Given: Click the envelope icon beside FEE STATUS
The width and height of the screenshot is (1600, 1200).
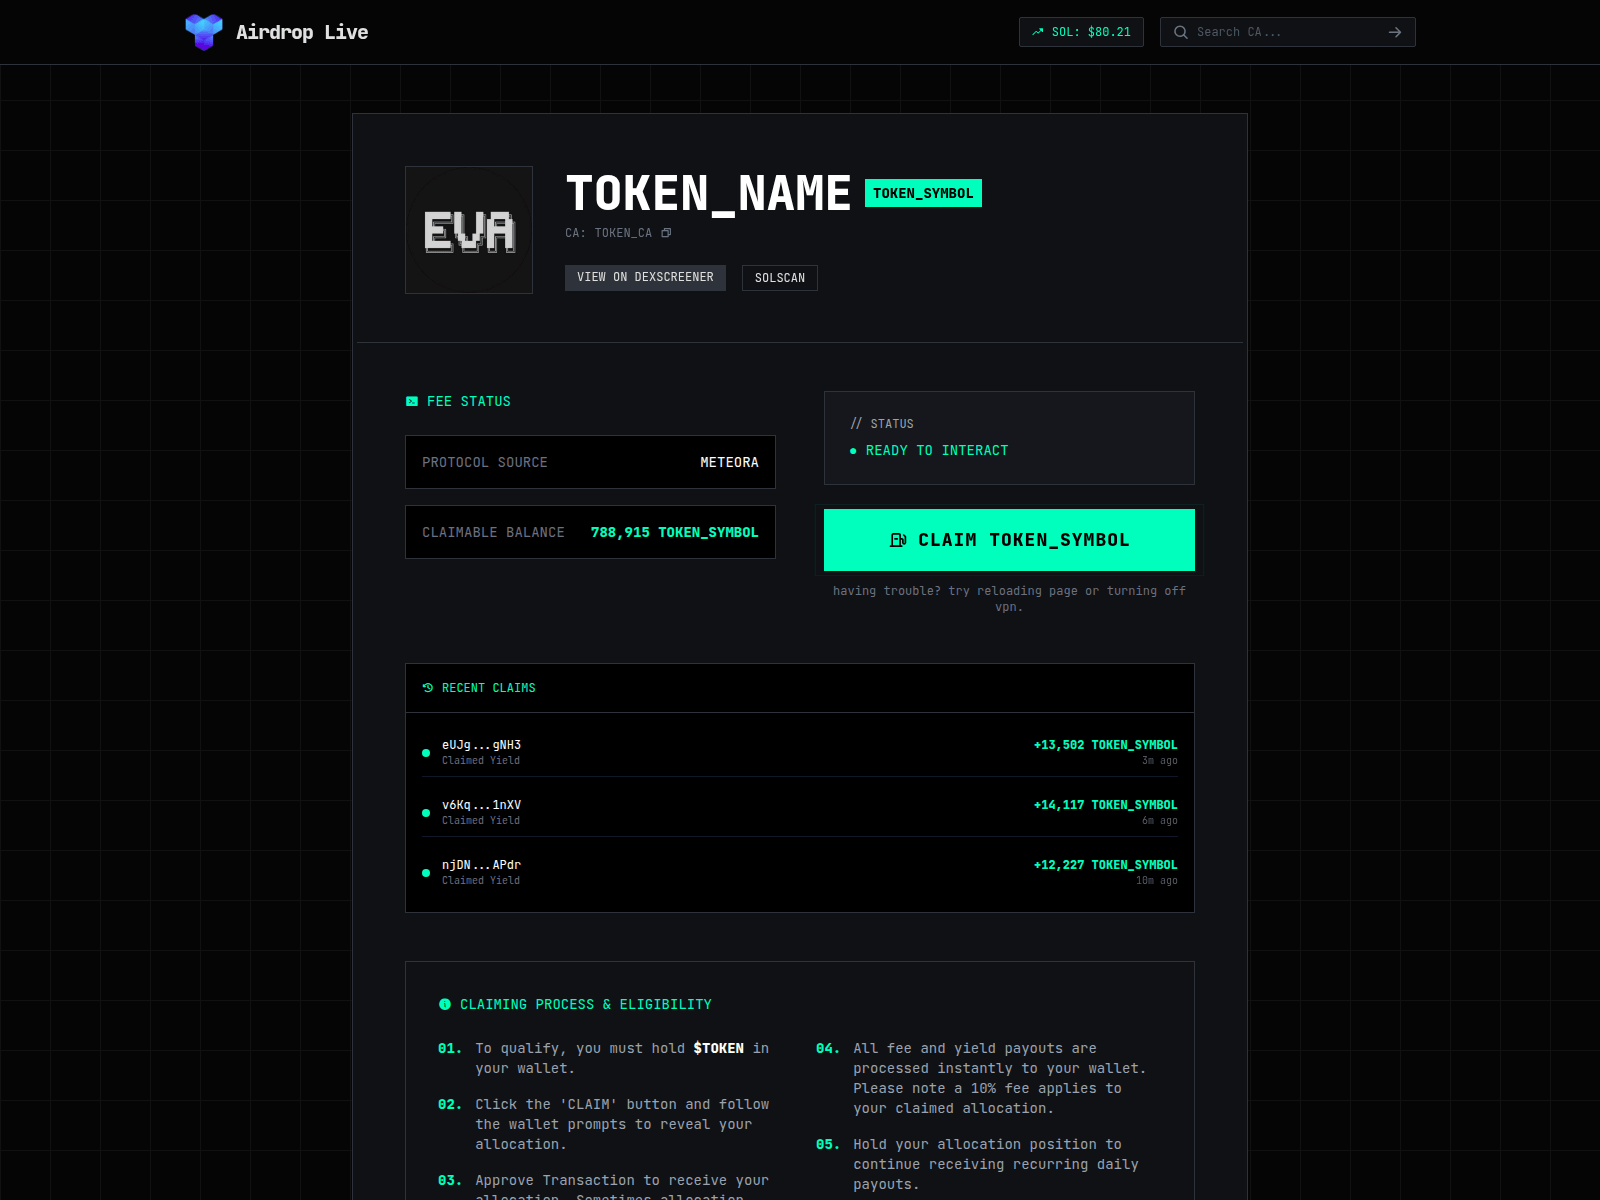Looking at the screenshot, I should point(412,401).
